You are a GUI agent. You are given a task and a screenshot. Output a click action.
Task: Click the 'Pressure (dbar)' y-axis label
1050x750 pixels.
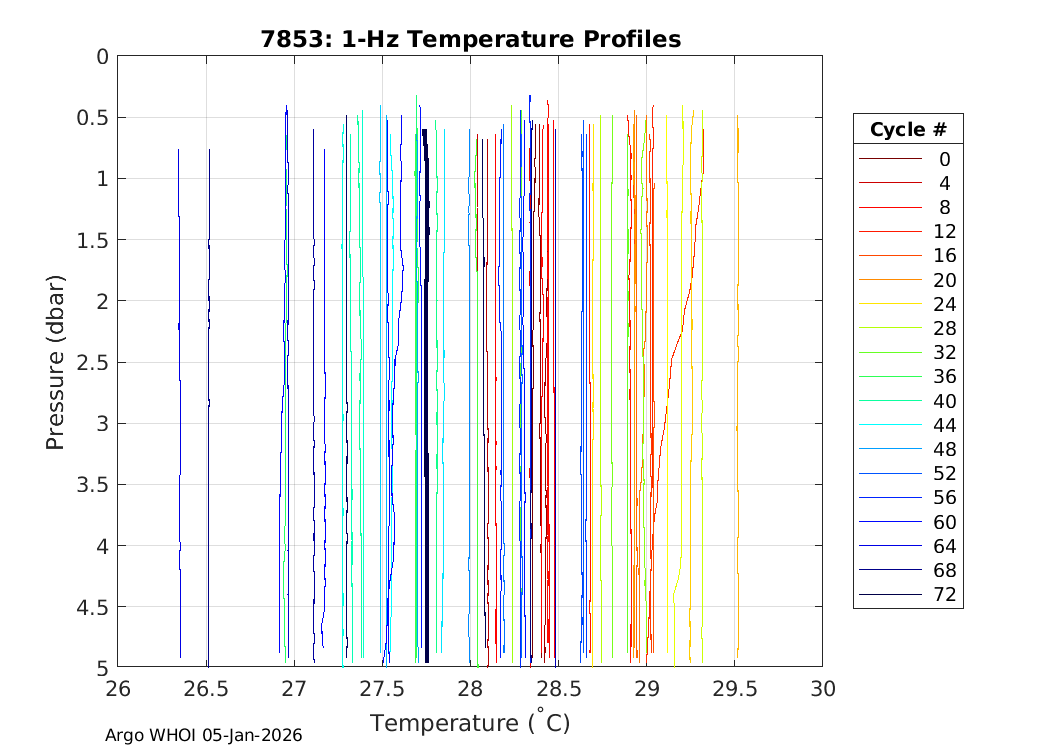point(56,361)
